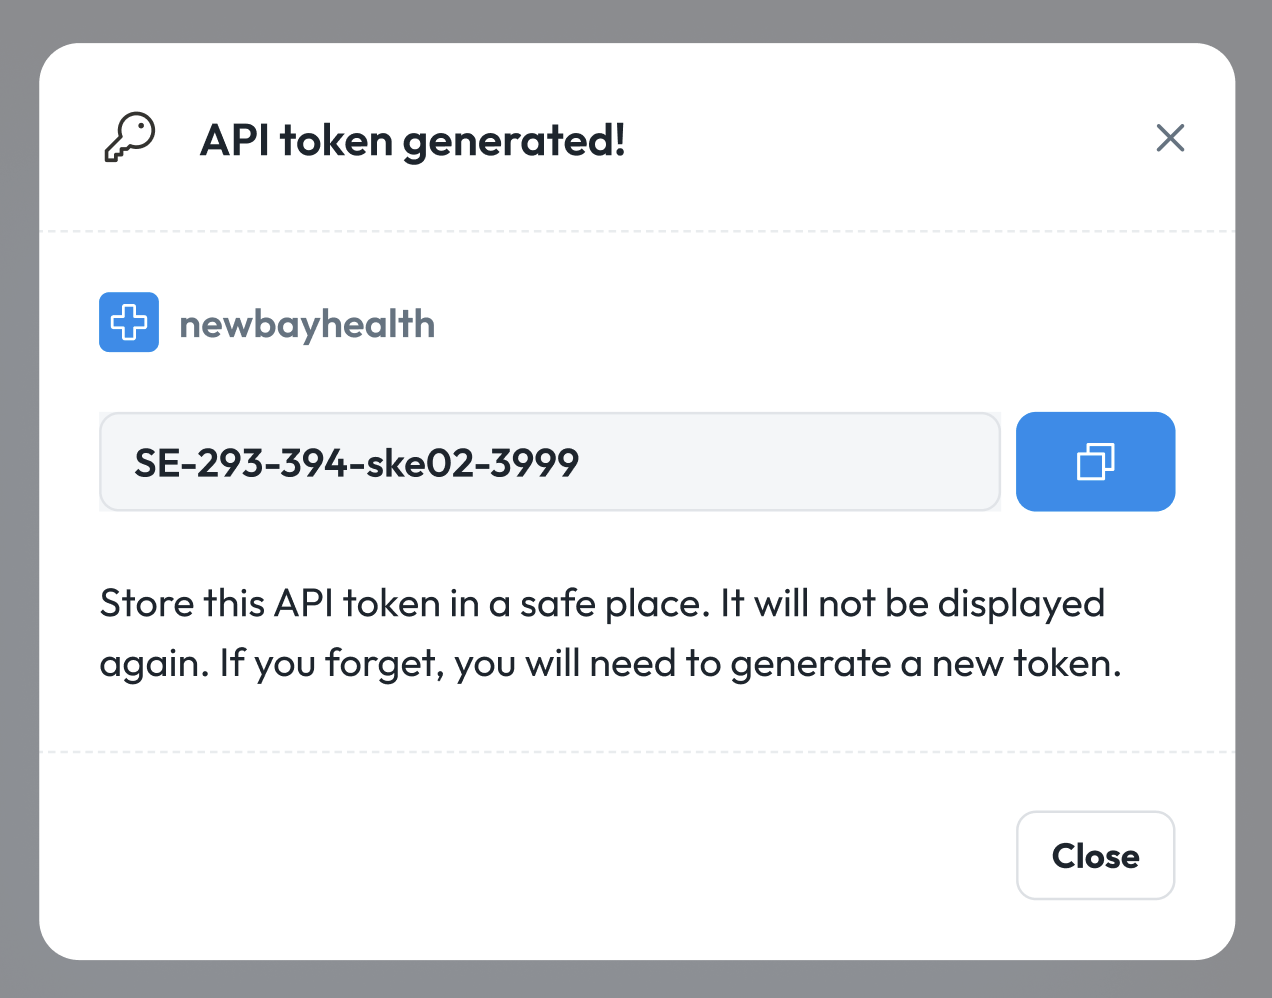Click the cross symbol inside the blue square

click(129, 322)
